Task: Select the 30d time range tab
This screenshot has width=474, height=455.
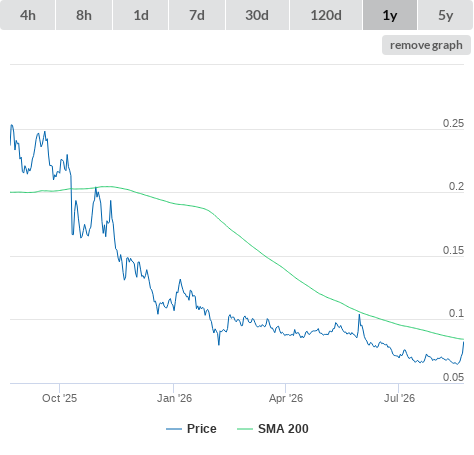Action: 257,15
